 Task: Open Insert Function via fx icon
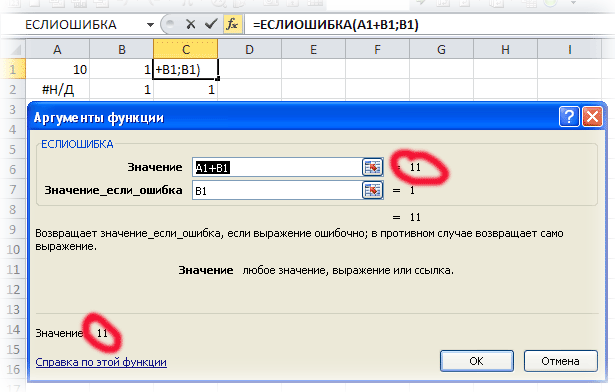point(232,24)
